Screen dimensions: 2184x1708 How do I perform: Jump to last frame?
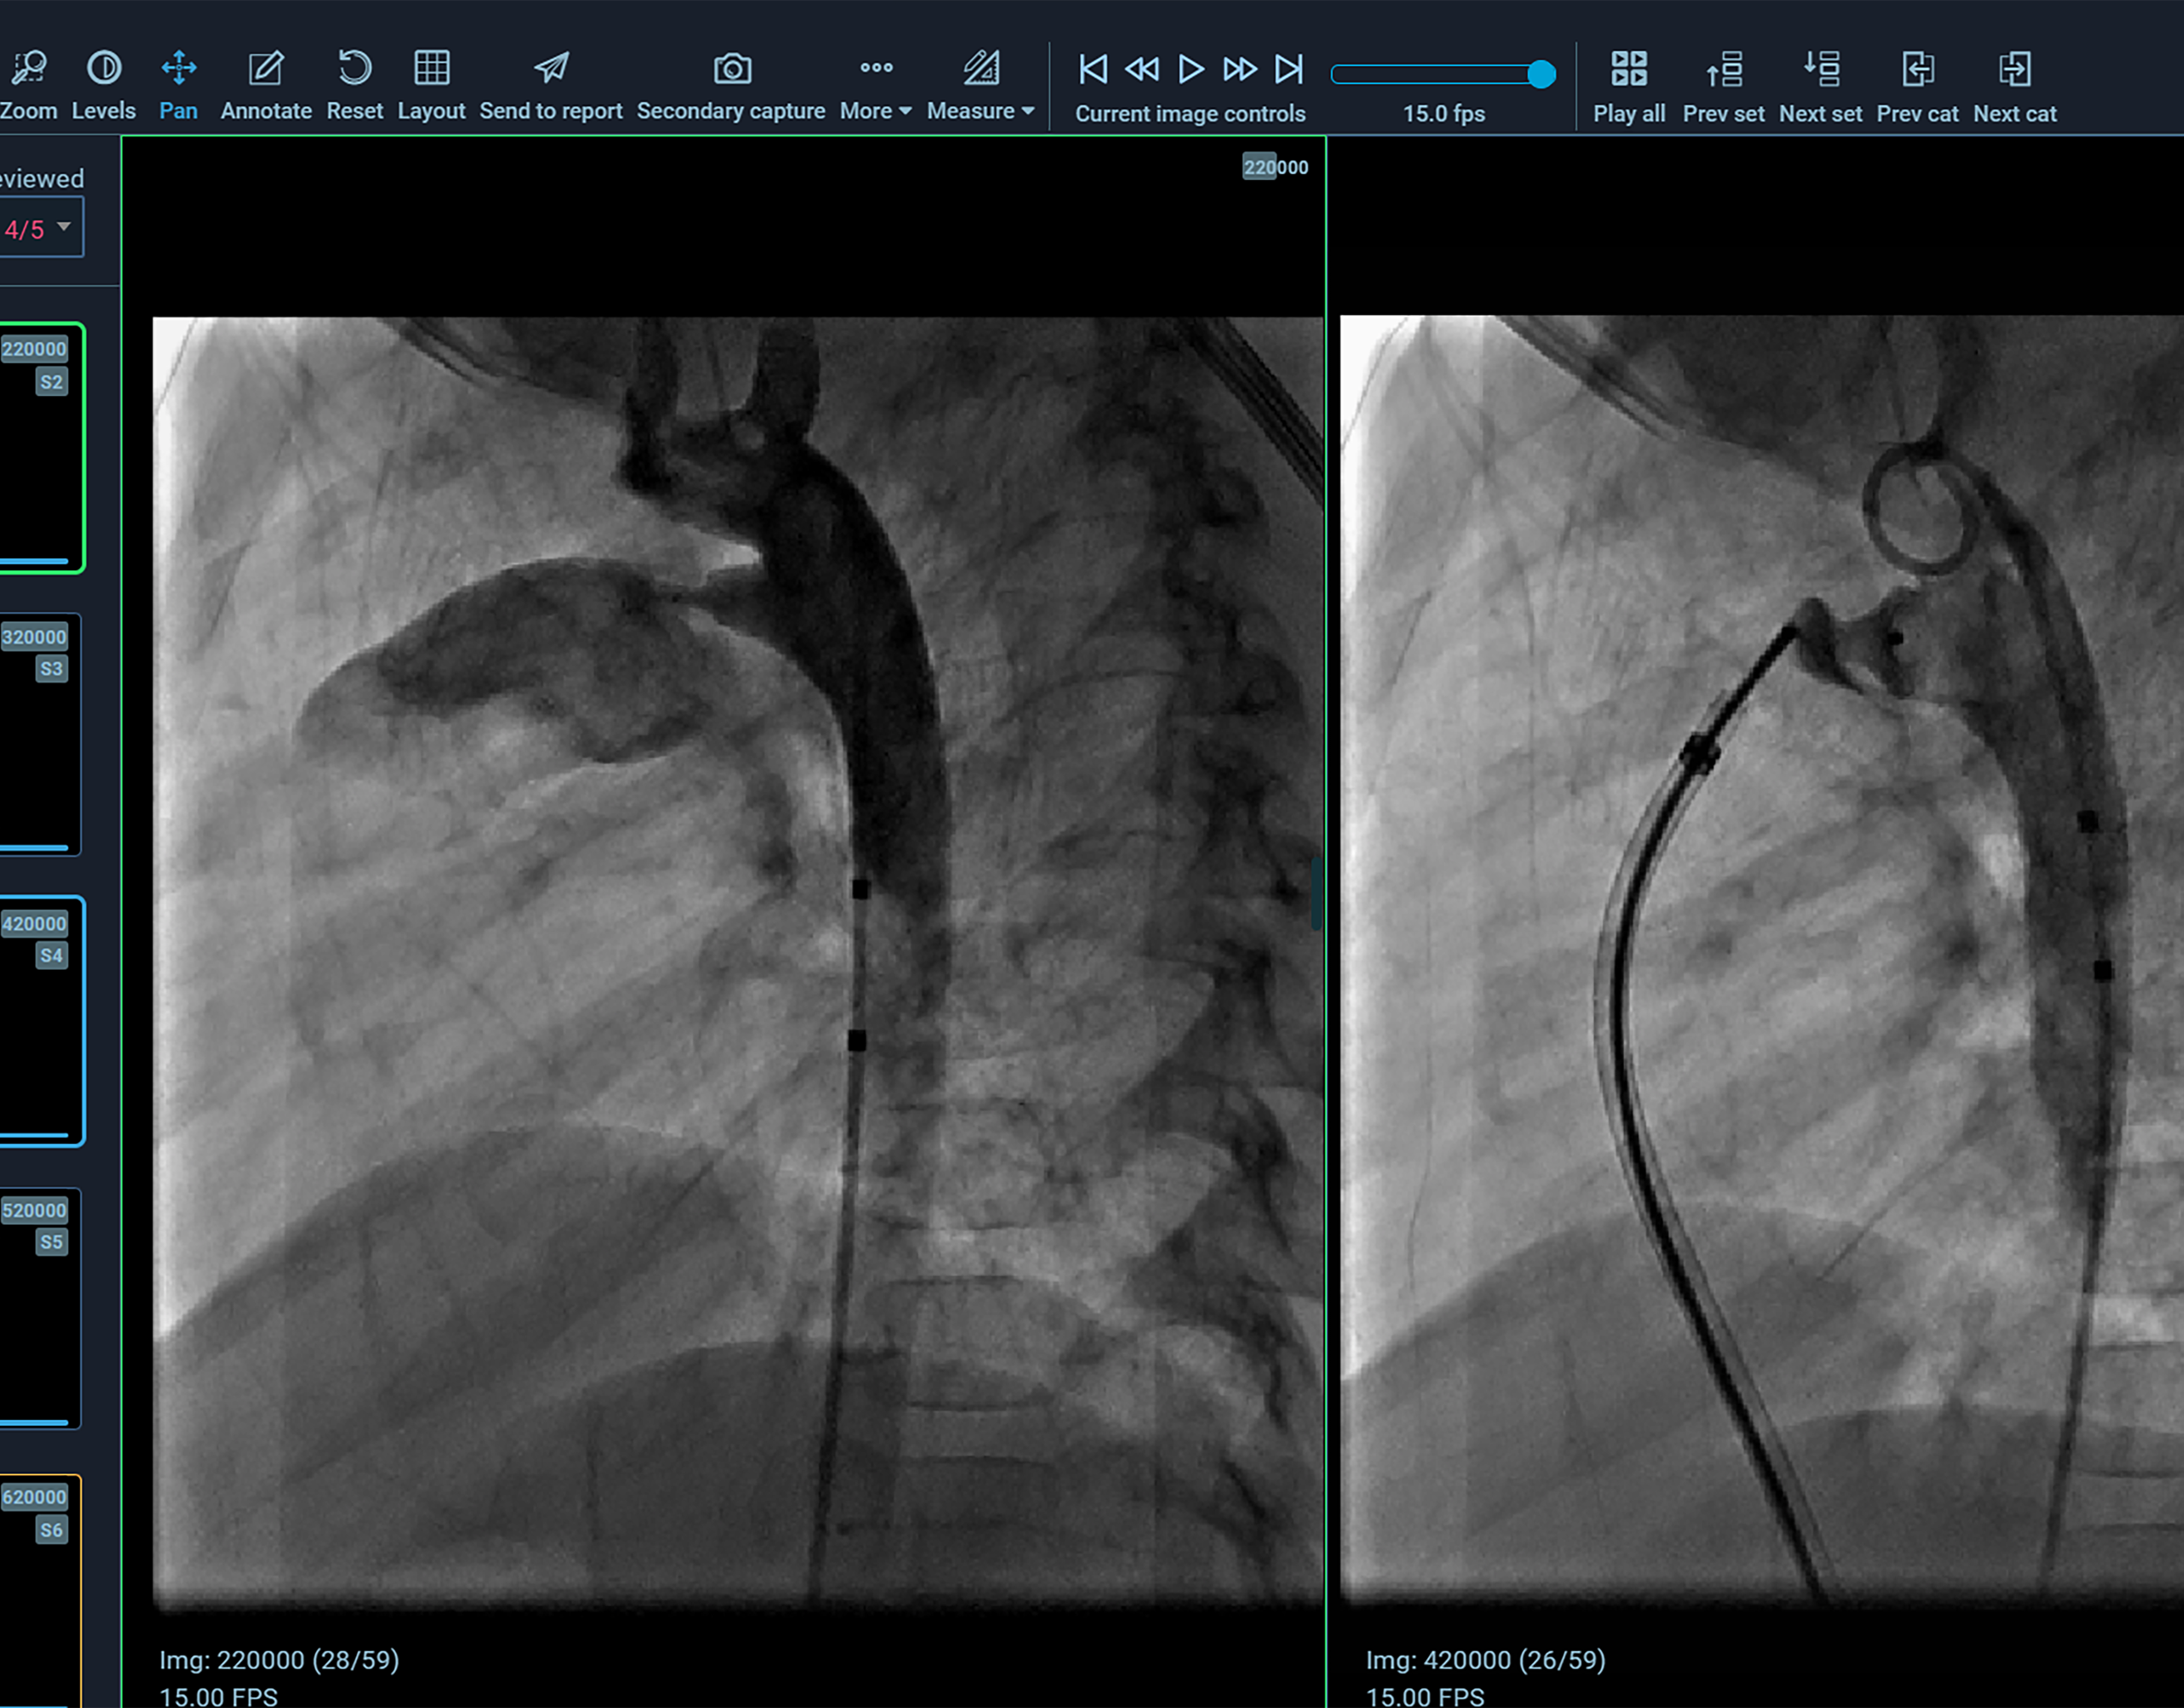click(x=1289, y=69)
